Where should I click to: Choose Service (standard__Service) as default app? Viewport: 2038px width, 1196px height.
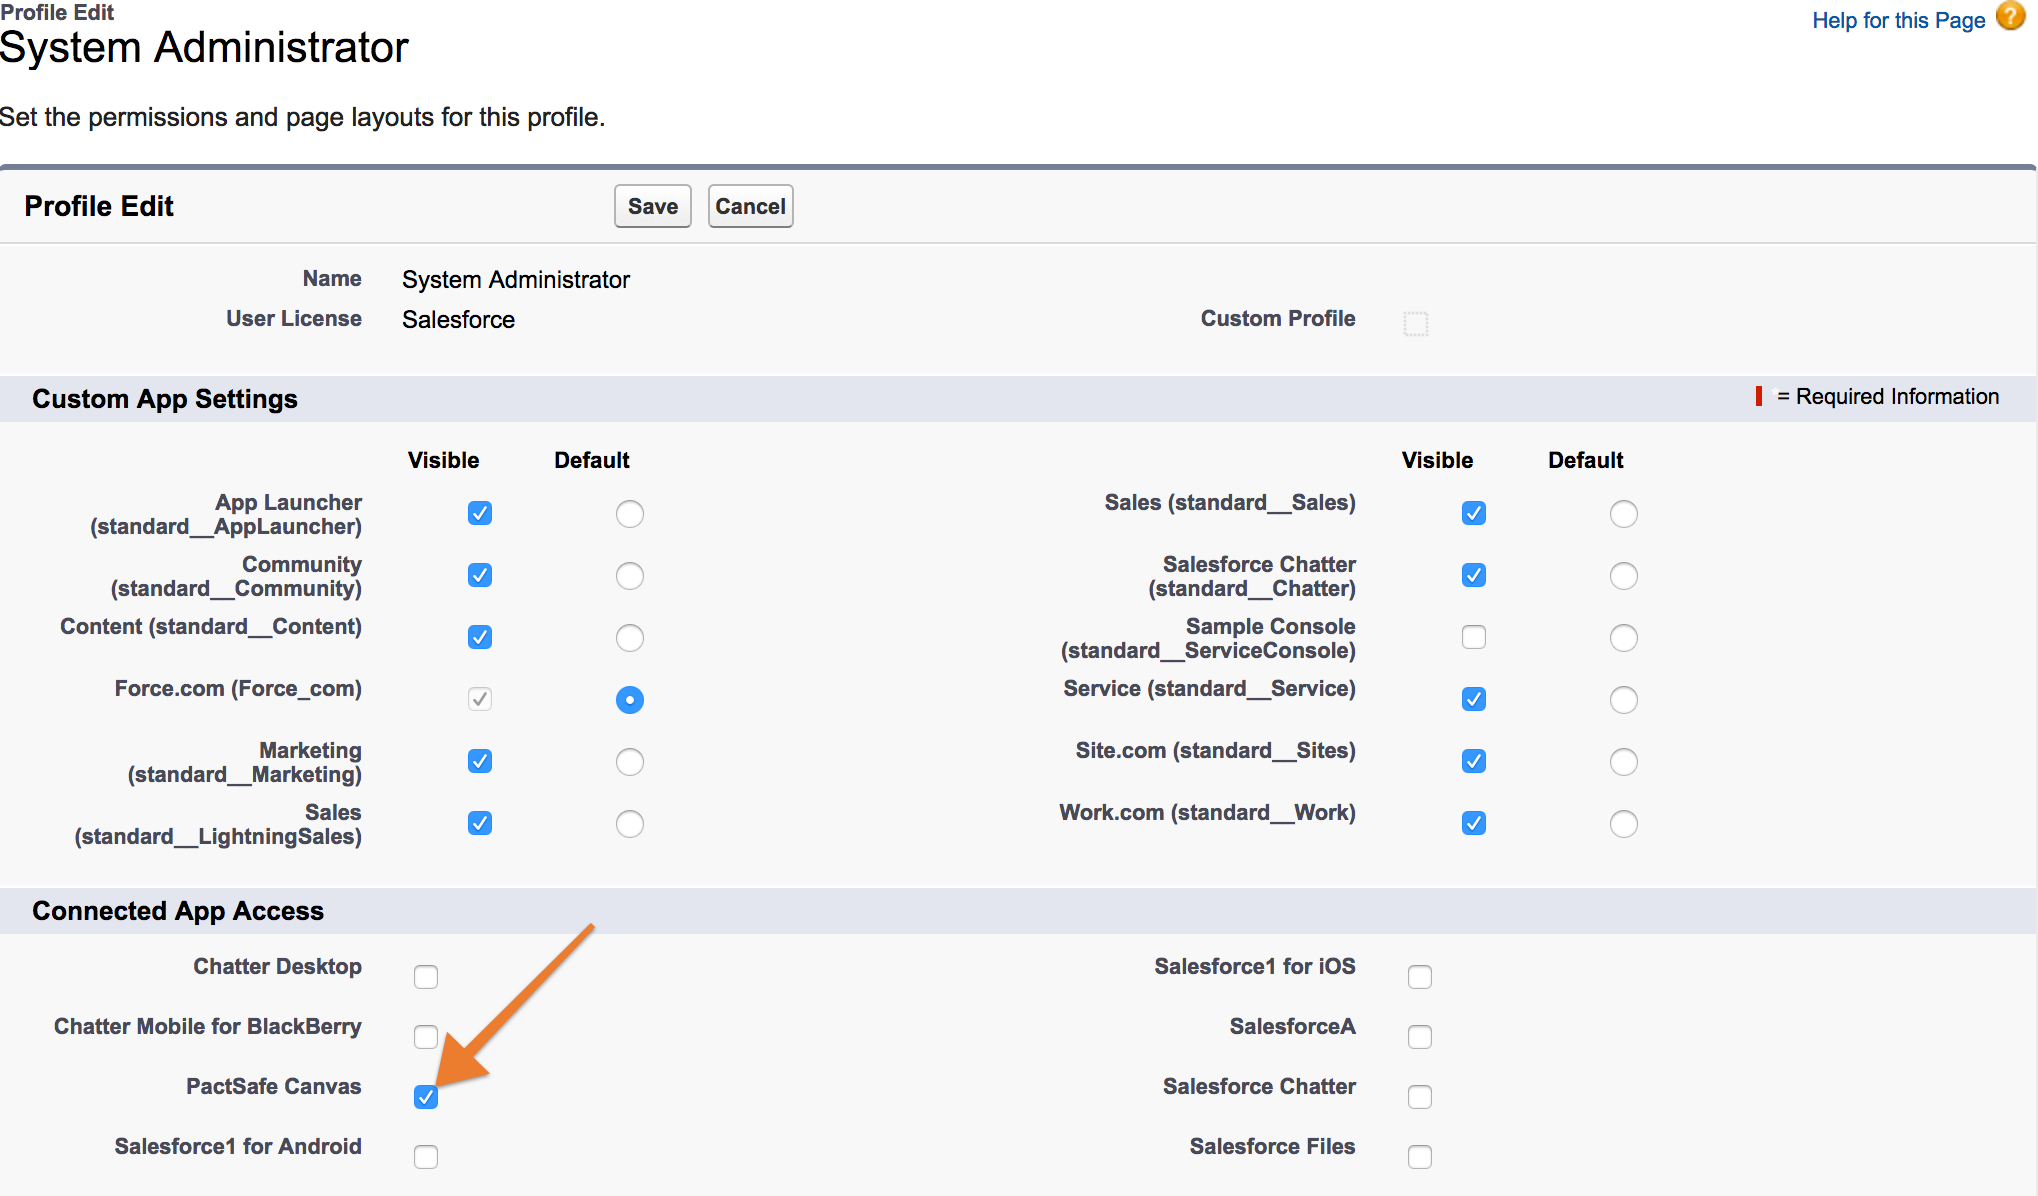click(x=1624, y=700)
